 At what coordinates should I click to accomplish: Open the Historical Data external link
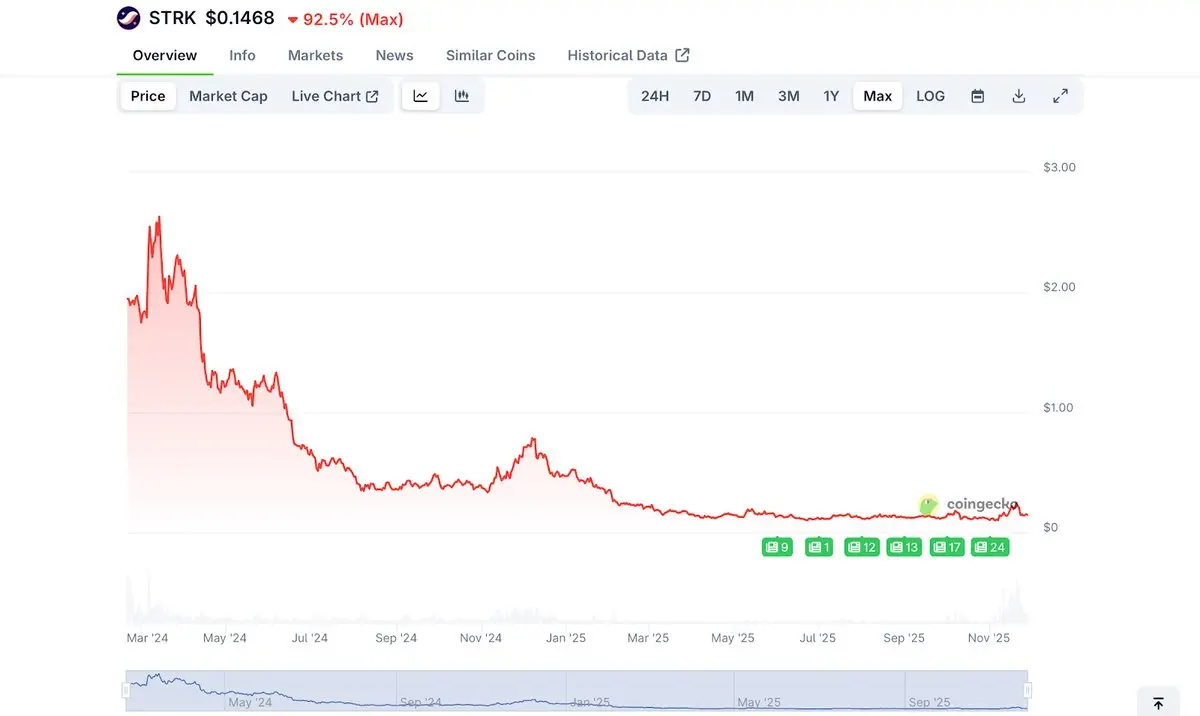pos(628,55)
